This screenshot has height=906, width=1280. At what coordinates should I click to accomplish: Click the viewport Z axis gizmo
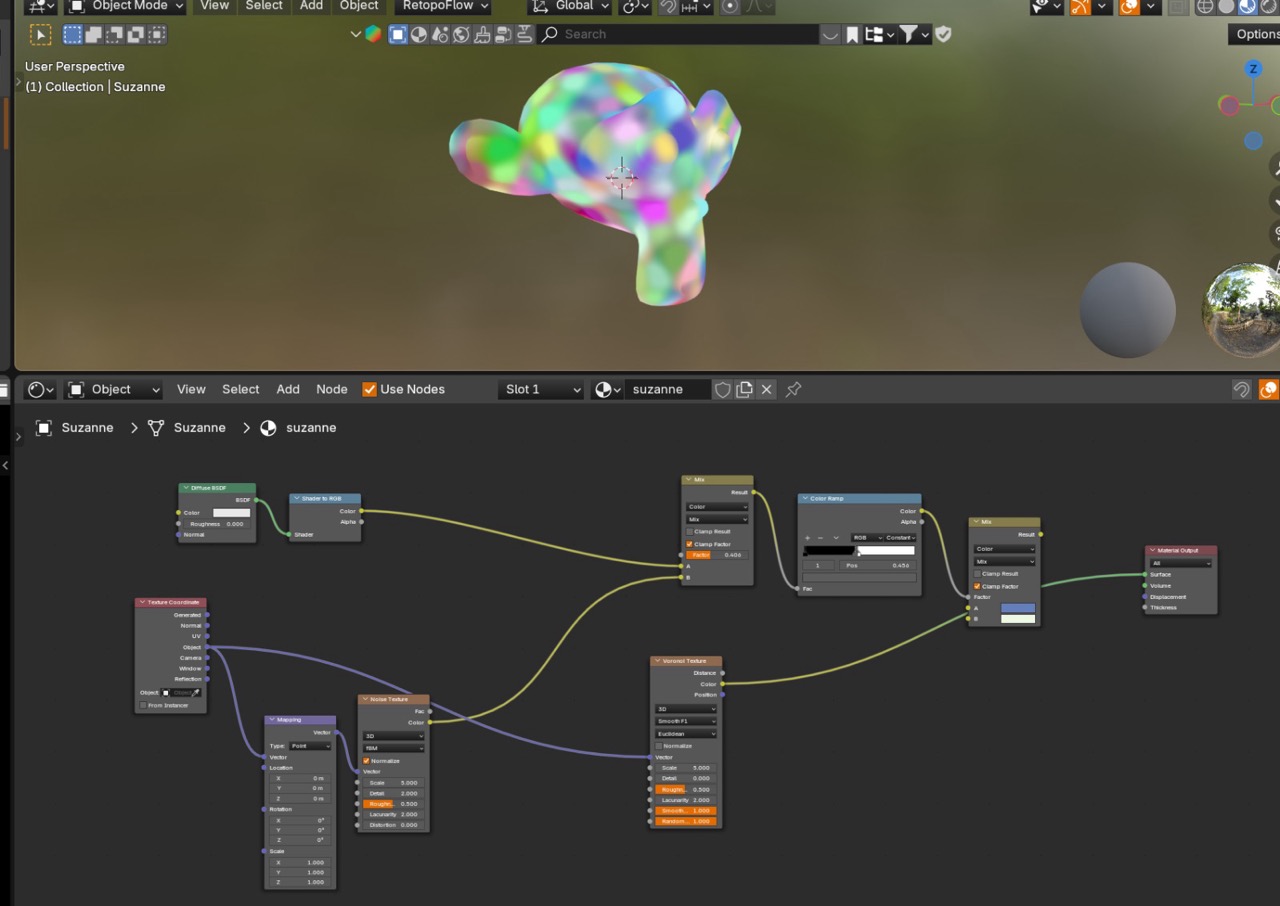tap(1253, 69)
